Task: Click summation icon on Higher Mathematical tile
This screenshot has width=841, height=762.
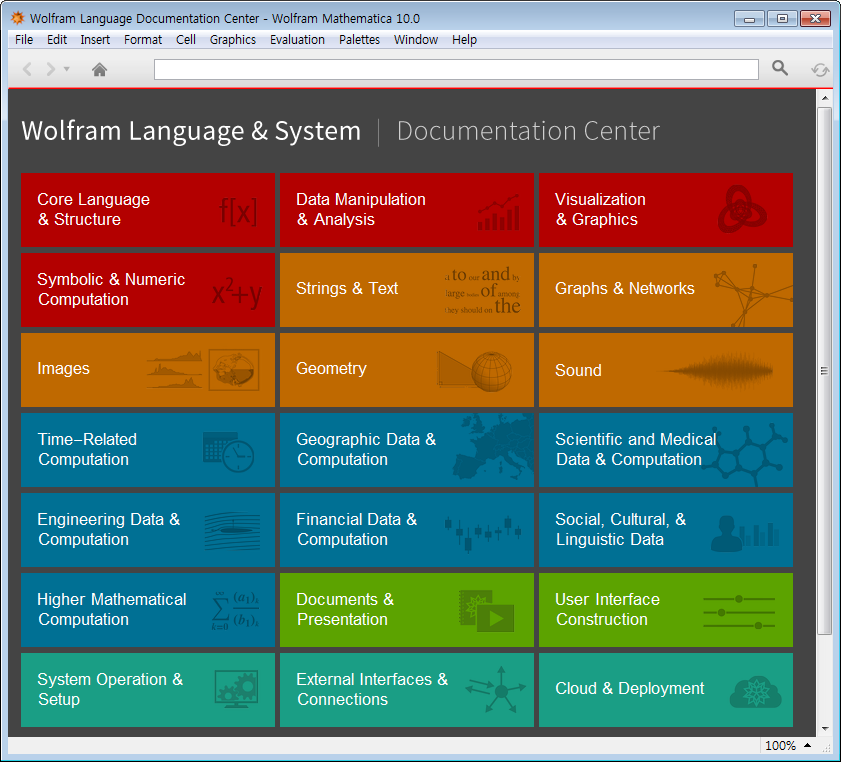Action: coord(236,611)
